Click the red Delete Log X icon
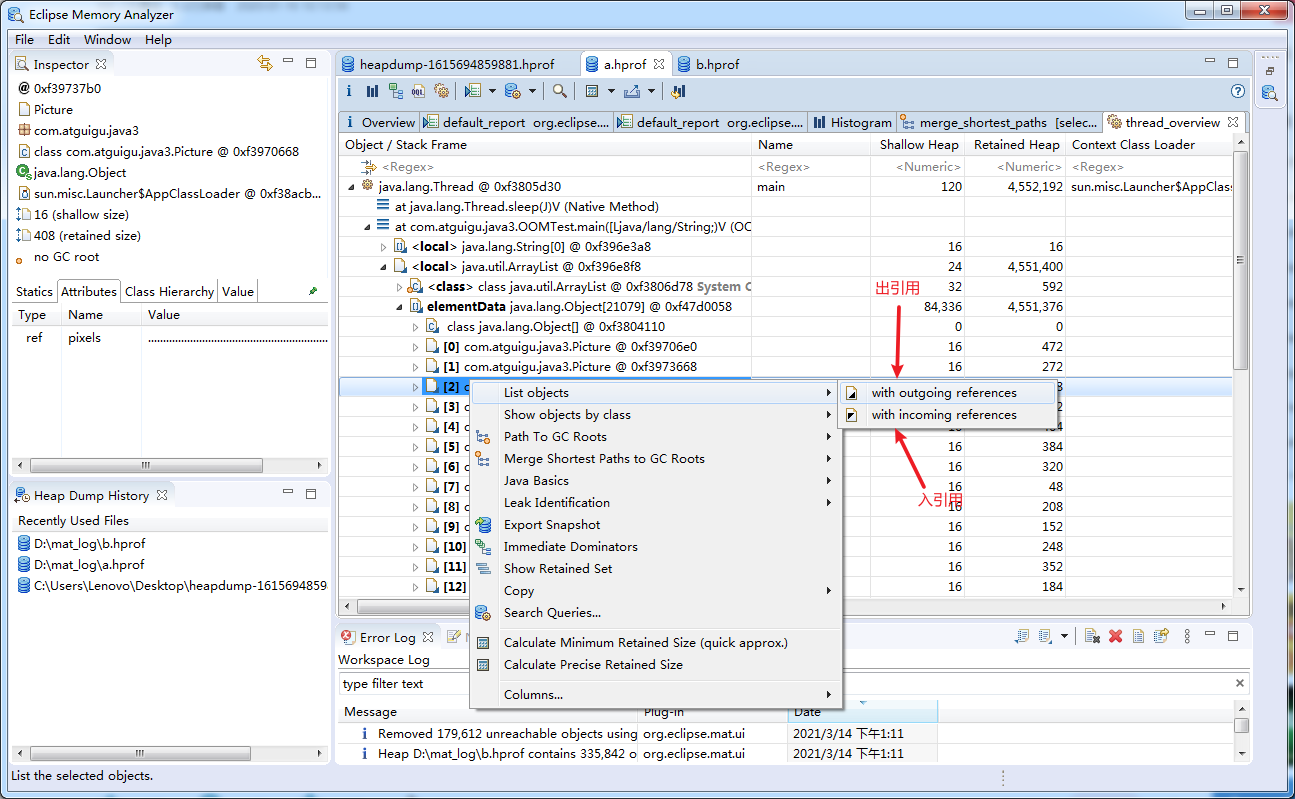Viewport: 1295px width, 799px height. tap(1115, 636)
